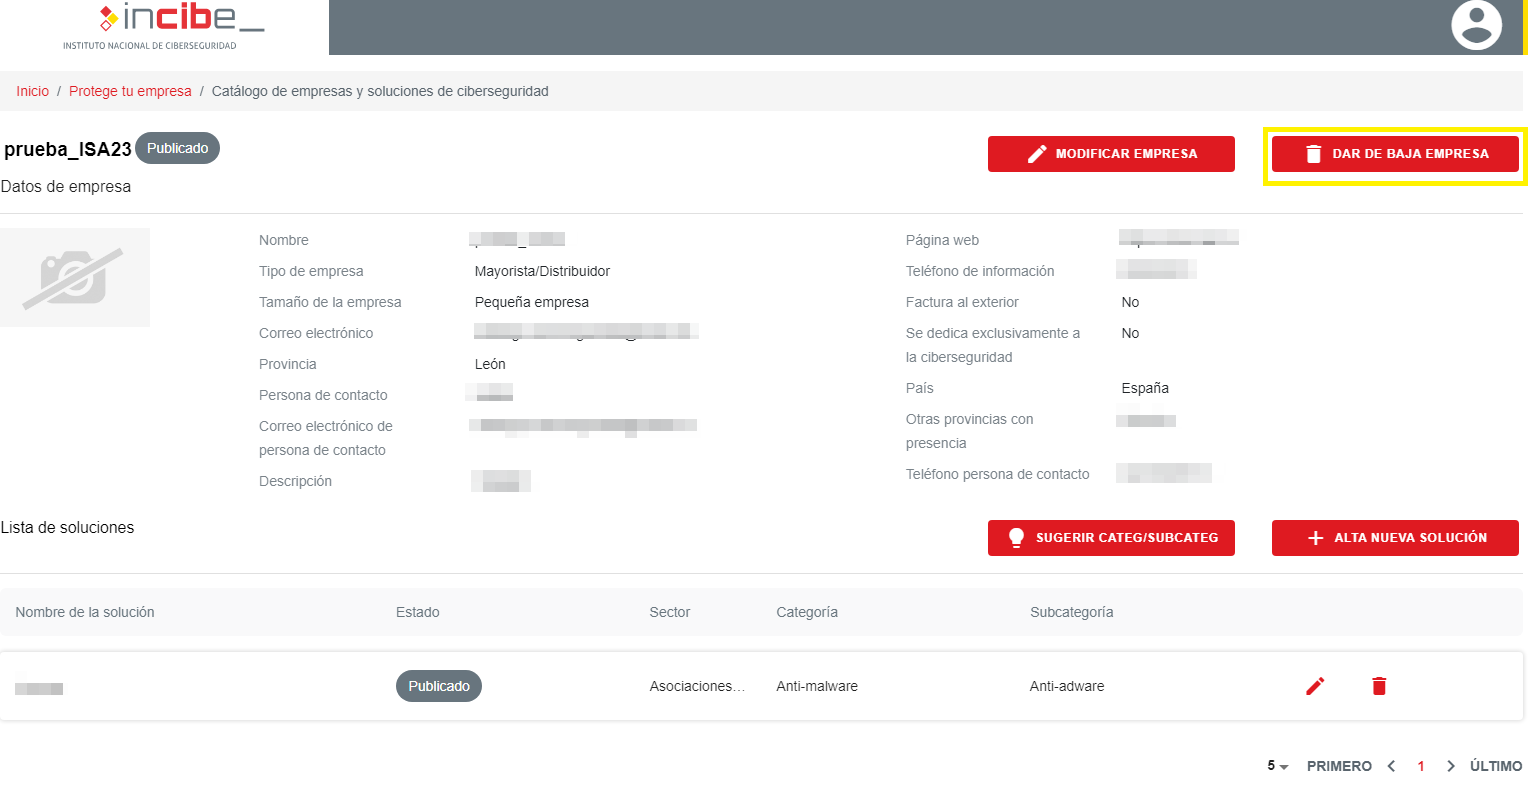This screenshot has width=1528, height=786.
Task: Click the pencil edit icon in solution row
Action: tap(1315, 686)
